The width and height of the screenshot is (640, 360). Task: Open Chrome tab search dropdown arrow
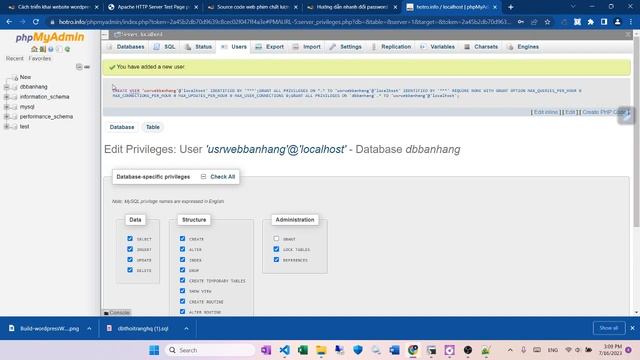pos(572,7)
